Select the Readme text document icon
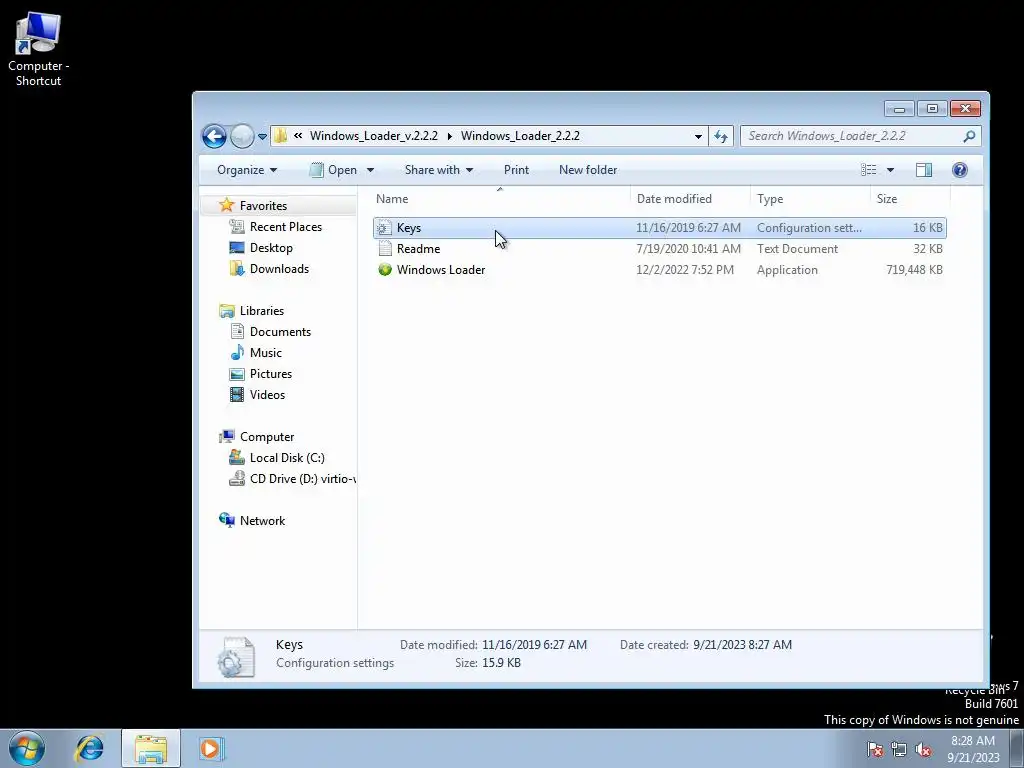1024x768 pixels. pyautogui.click(x=385, y=249)
